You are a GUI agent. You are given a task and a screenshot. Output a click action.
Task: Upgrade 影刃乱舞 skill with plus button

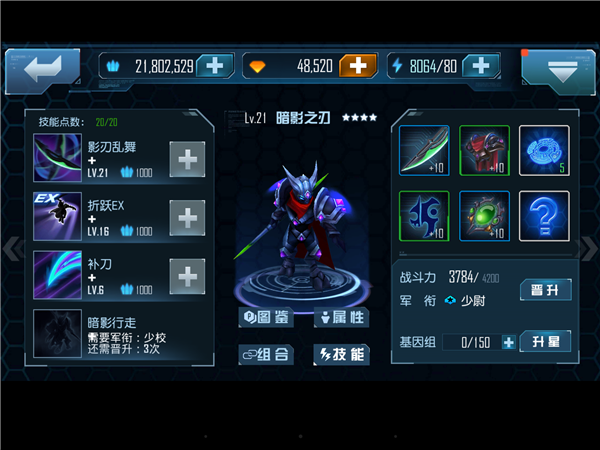[x=187, y=159]
